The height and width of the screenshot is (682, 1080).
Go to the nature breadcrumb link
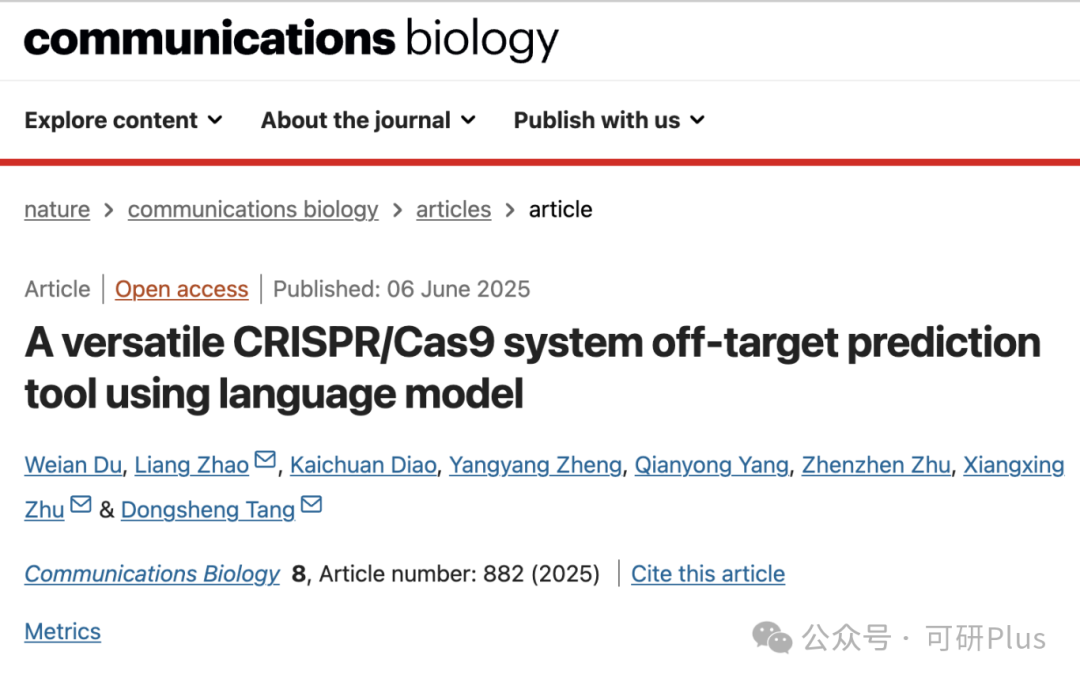tap(57, 209)
